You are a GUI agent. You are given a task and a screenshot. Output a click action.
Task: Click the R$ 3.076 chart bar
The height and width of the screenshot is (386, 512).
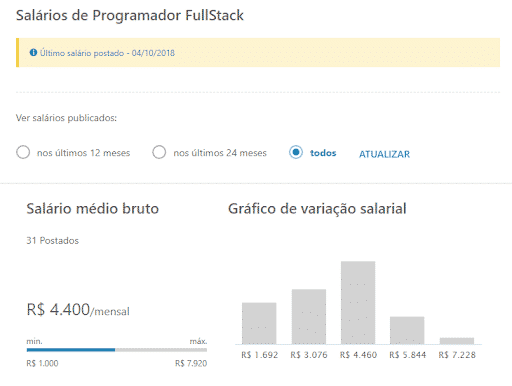pos(309,316)
